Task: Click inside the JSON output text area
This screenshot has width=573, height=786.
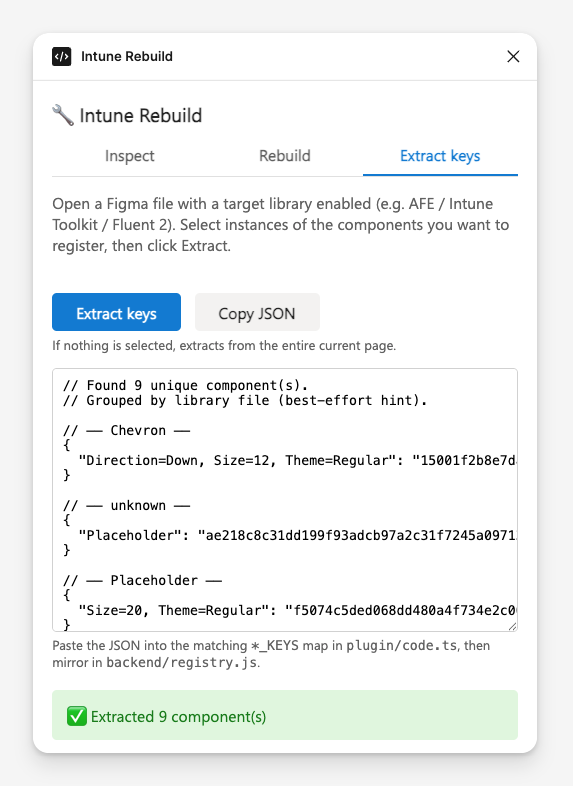Action: tap(285, 500)
